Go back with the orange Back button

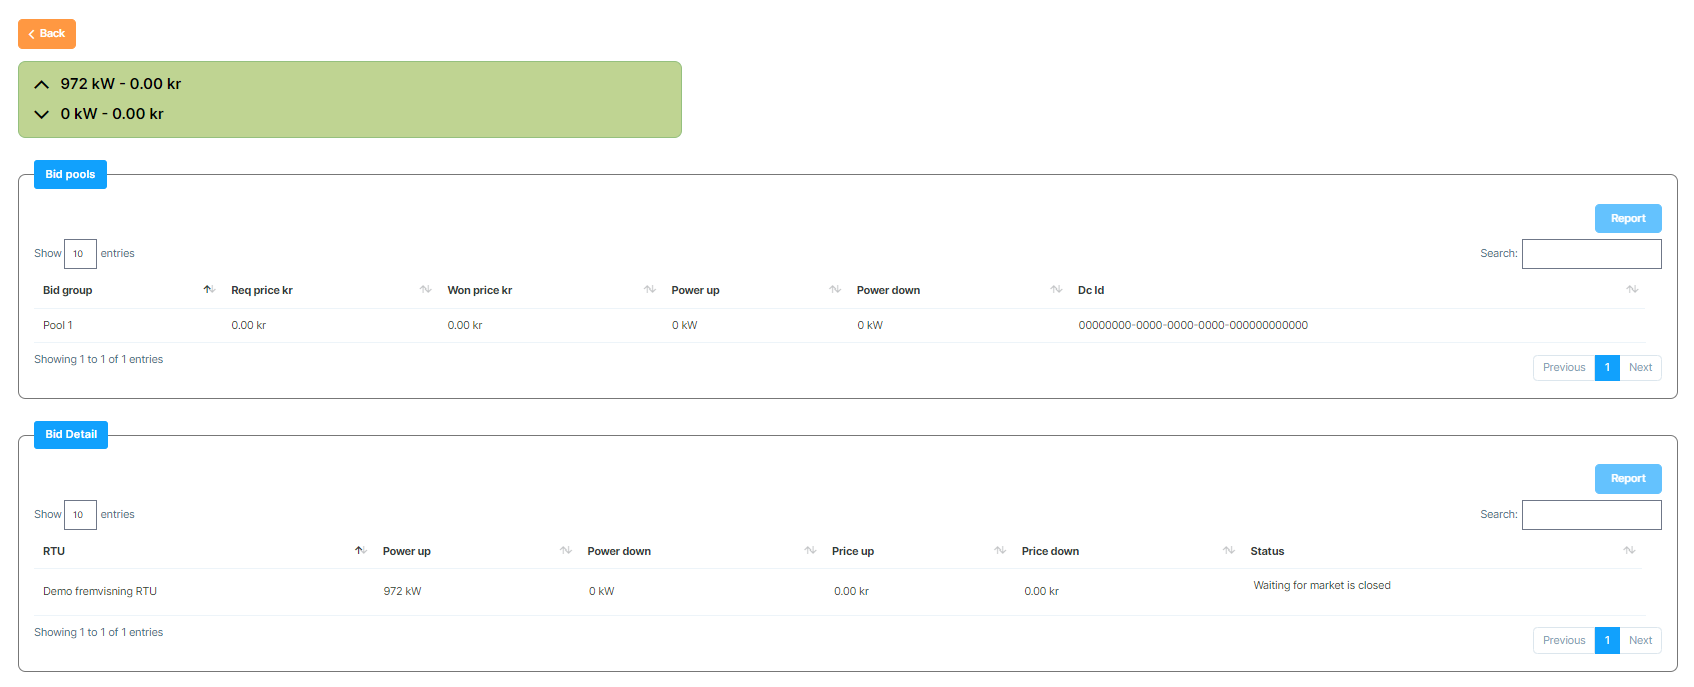click(x=47, y=34)
